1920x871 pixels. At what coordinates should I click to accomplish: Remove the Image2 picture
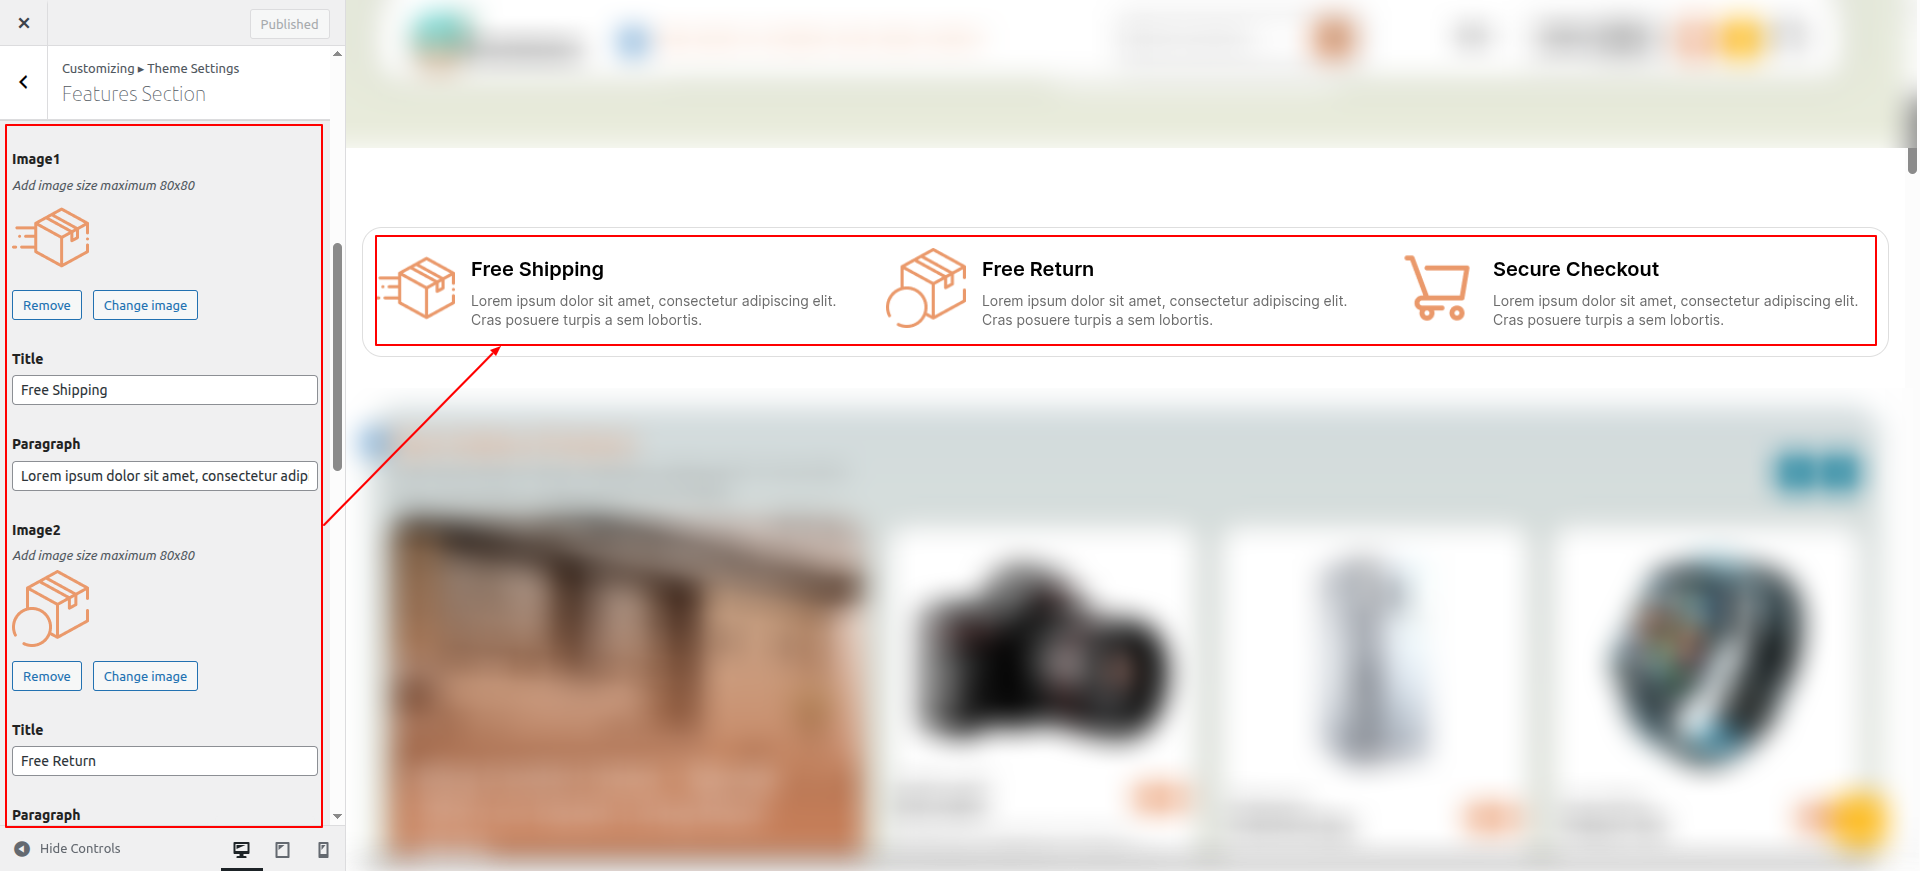click(47, 676)
